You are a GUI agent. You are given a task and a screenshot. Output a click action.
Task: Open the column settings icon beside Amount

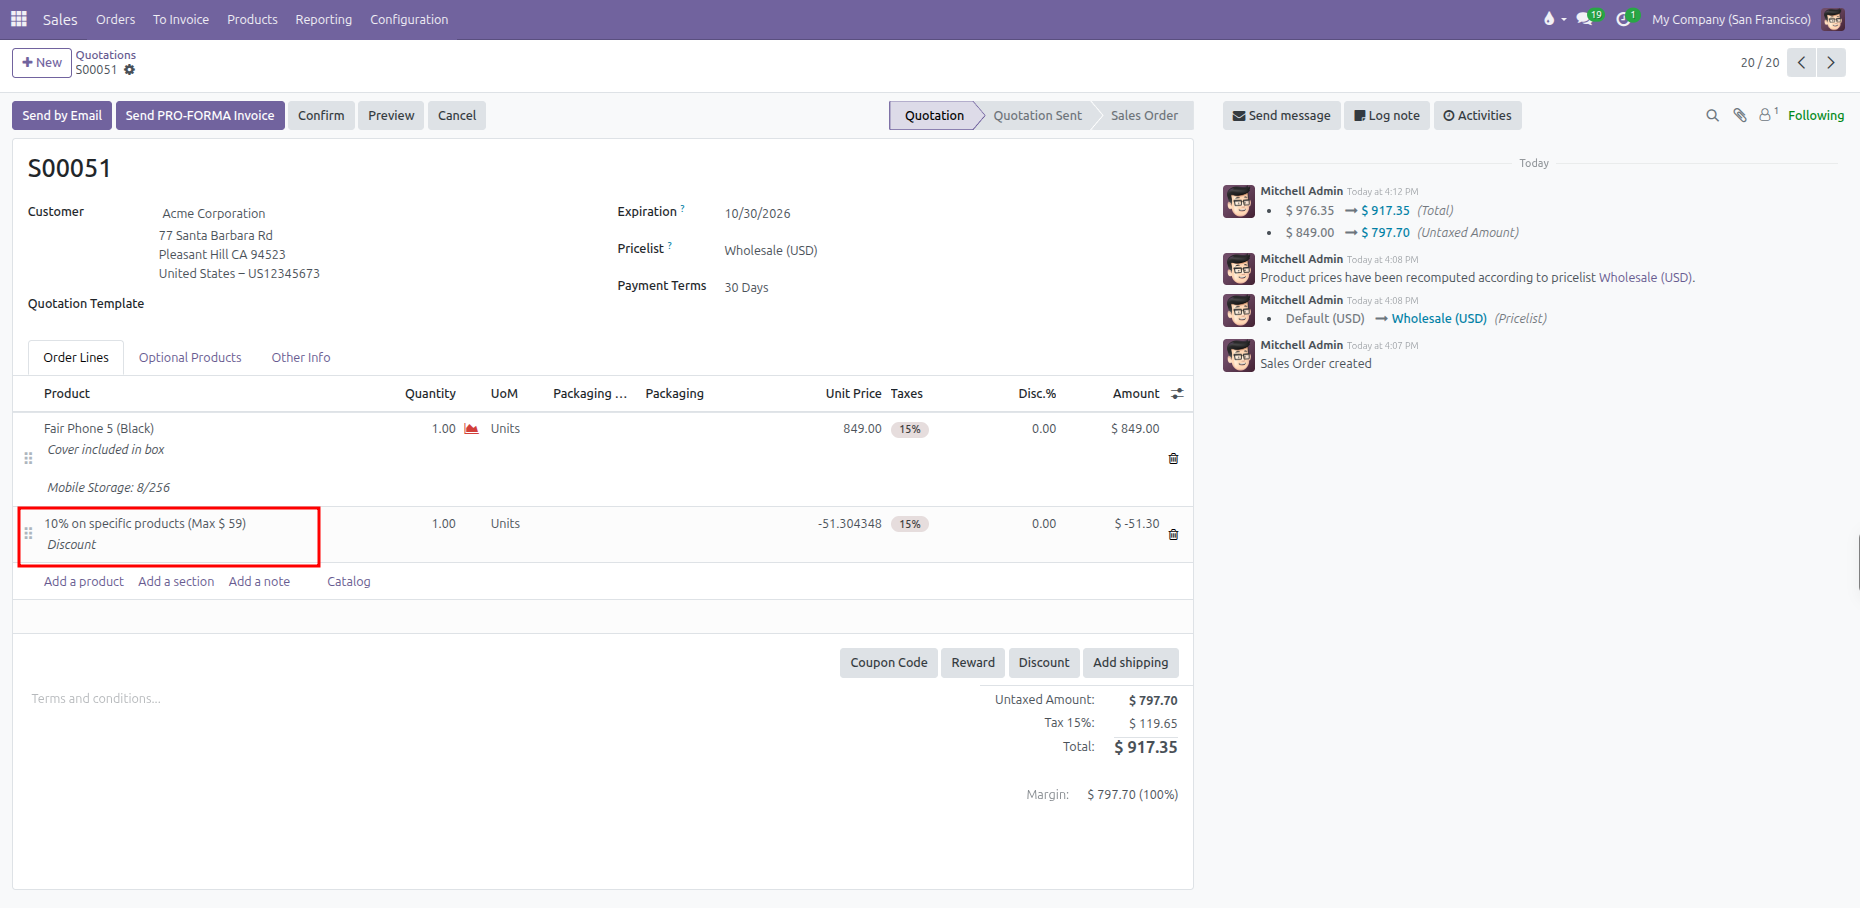point(1177,394)
